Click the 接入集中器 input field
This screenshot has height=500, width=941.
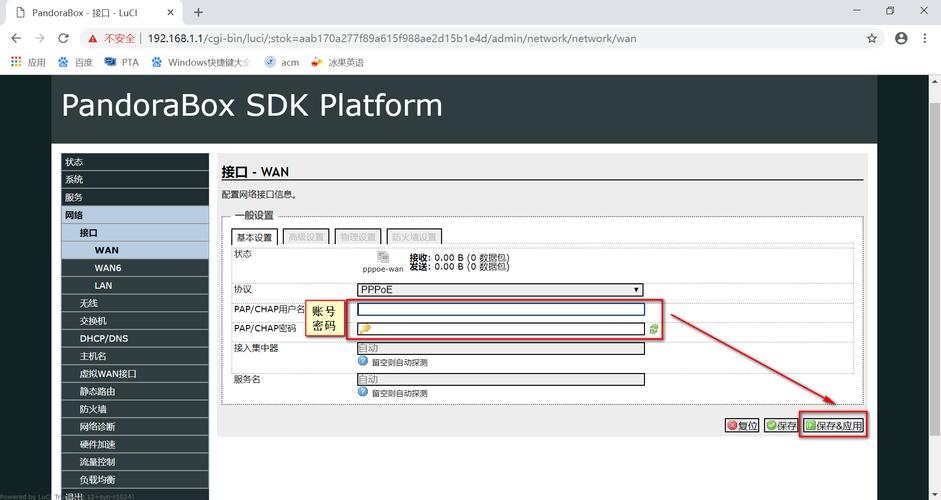point(501,348)
